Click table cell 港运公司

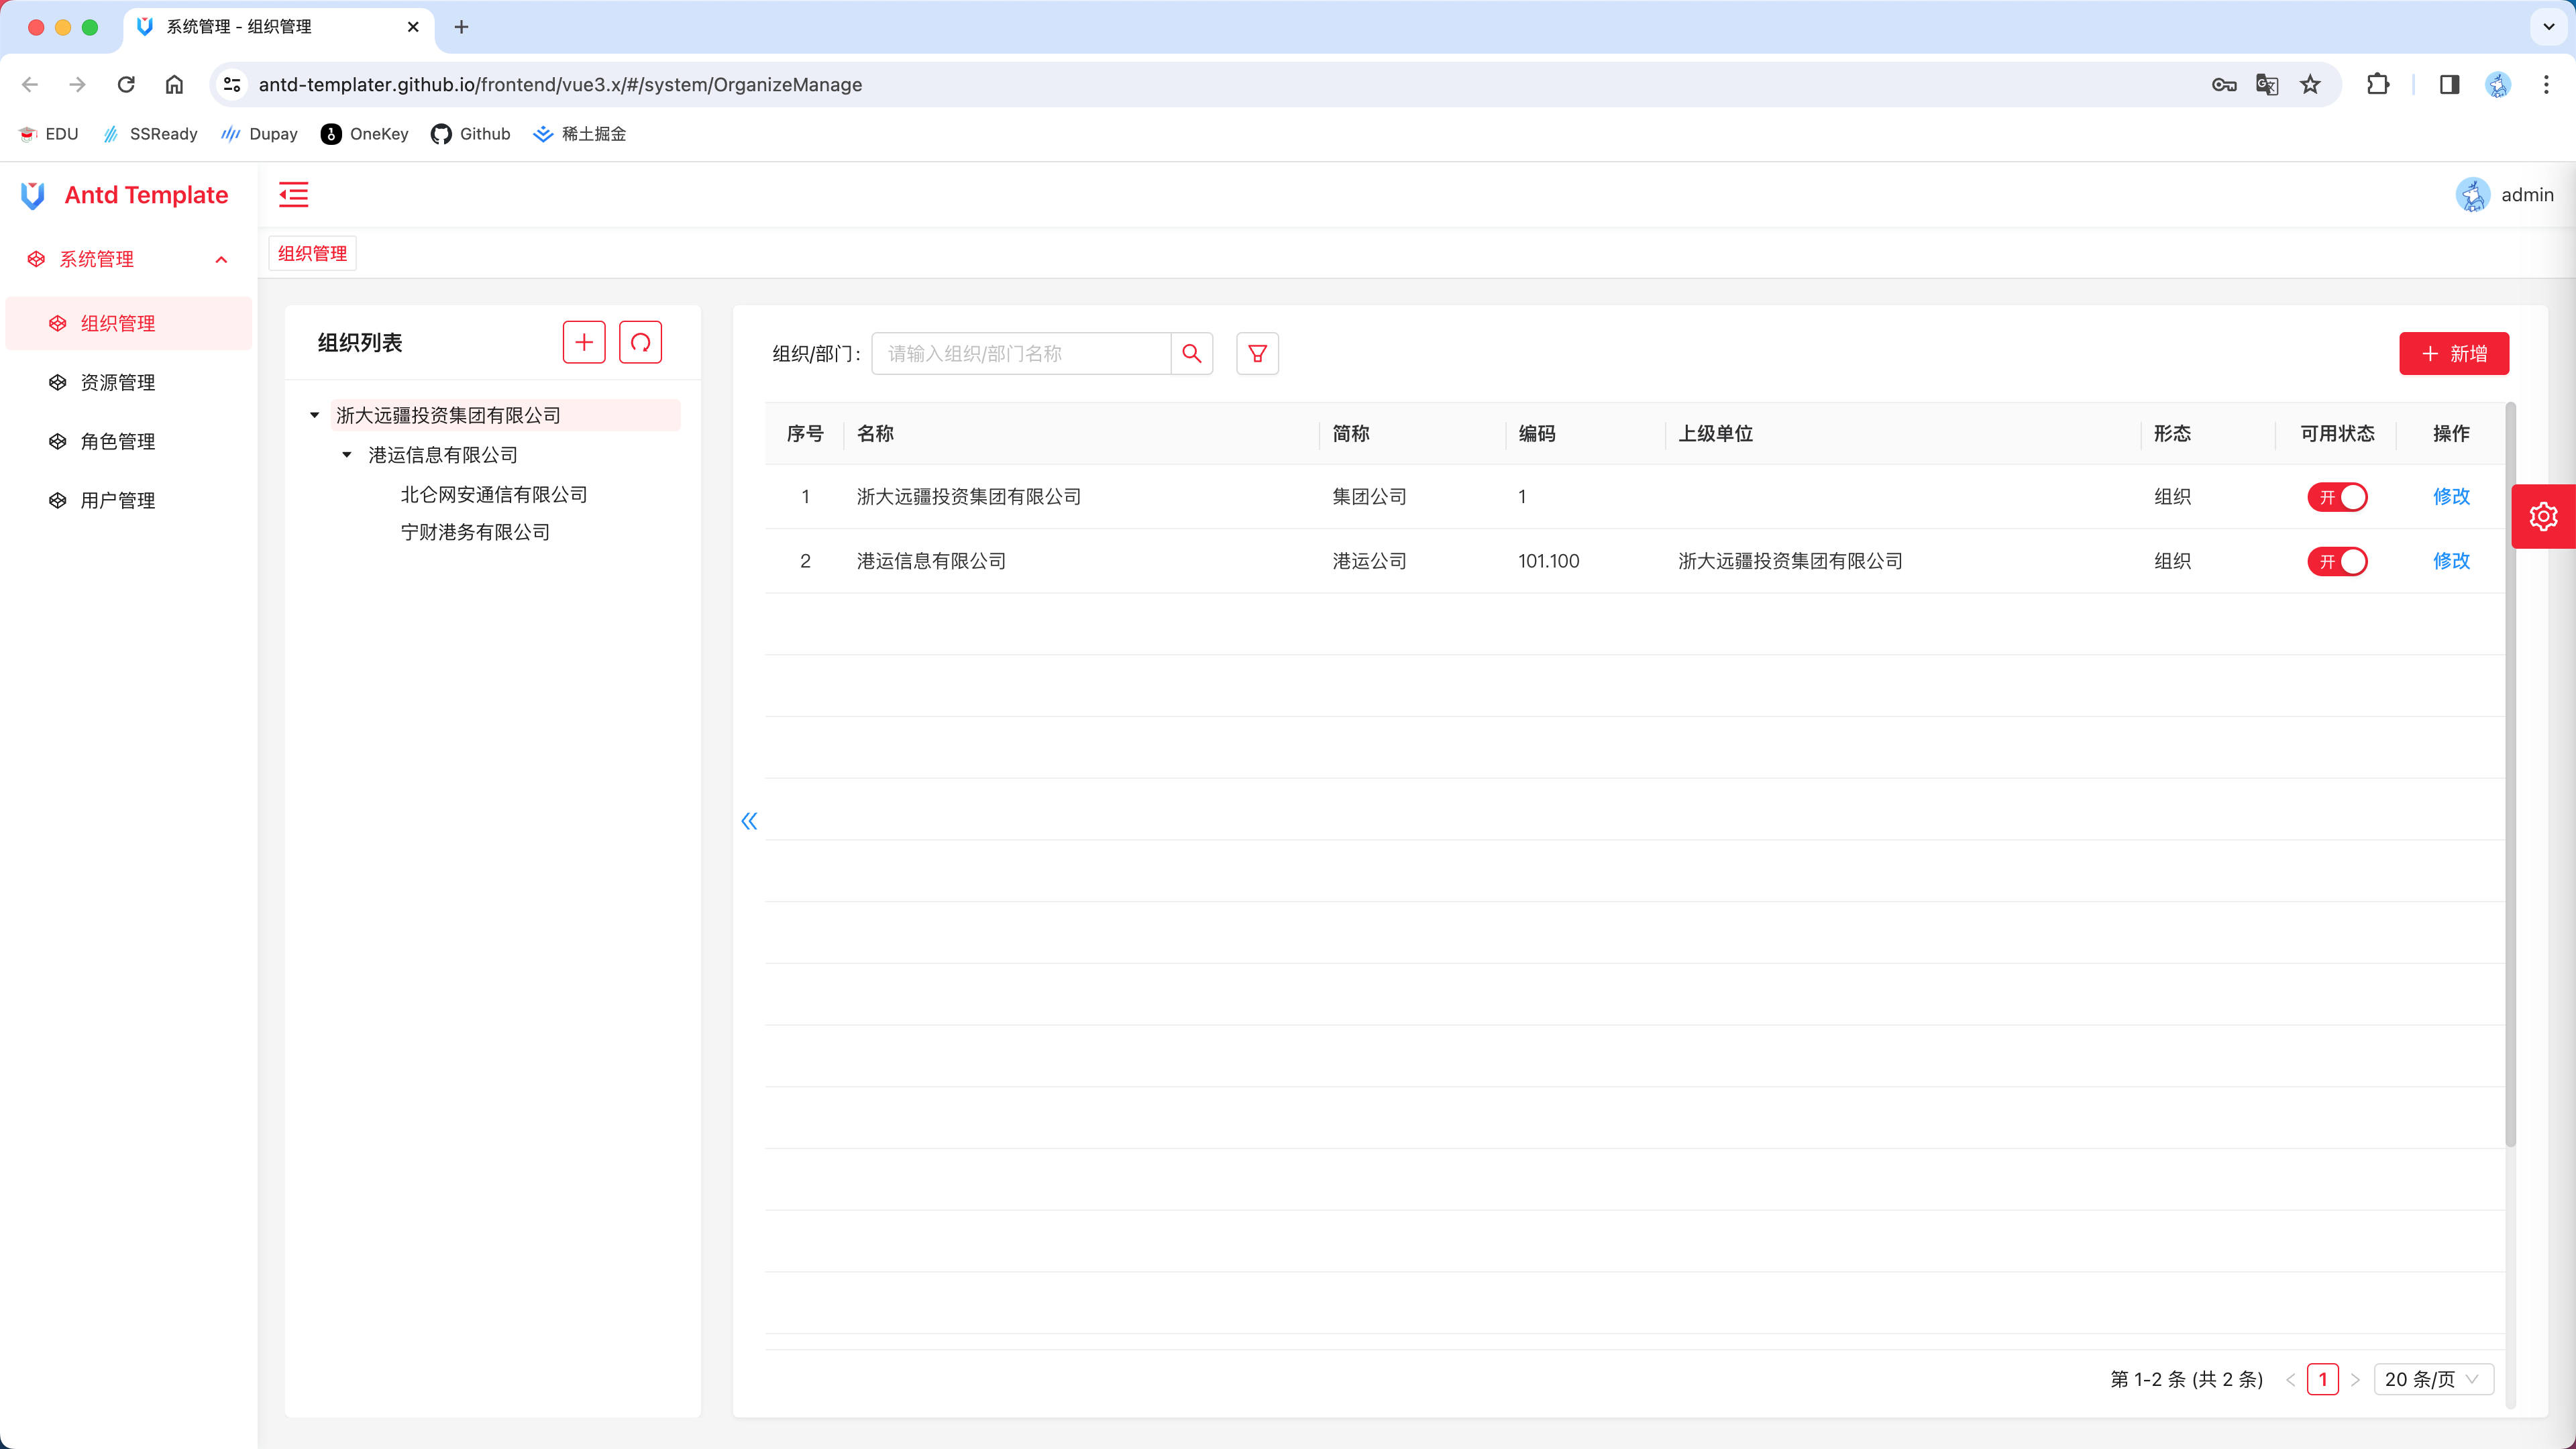[1369, 561]
